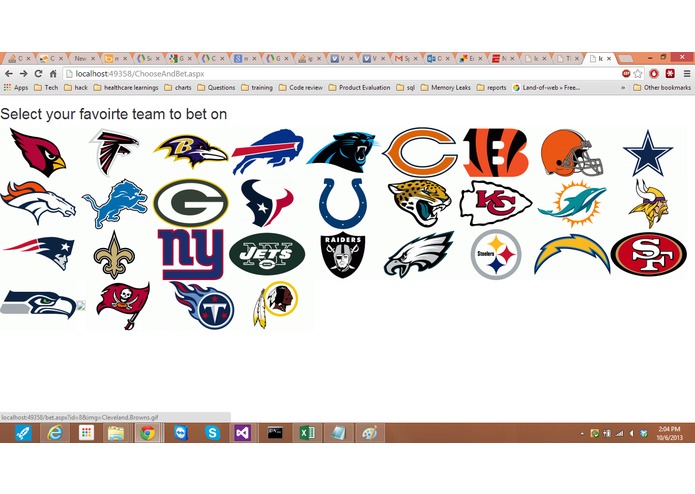The width and height of the screenshot is (695, 494).
Task: Open the Memory Leaks bookmarks folder
Action: click(x=445, y=88)
